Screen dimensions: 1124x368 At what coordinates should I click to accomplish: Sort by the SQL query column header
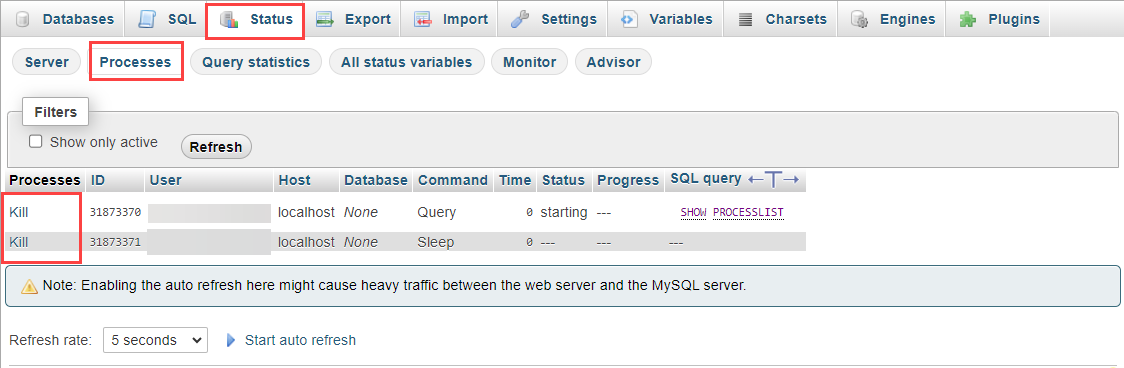point(705,179)
